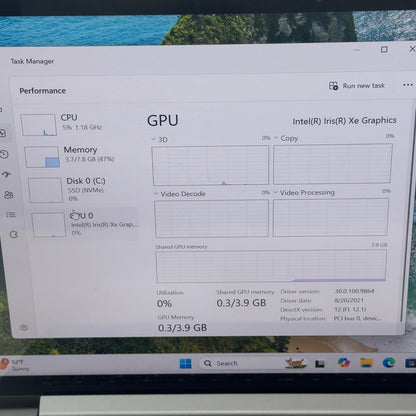Open the Startup apps sidebar icon

(6, 174)
